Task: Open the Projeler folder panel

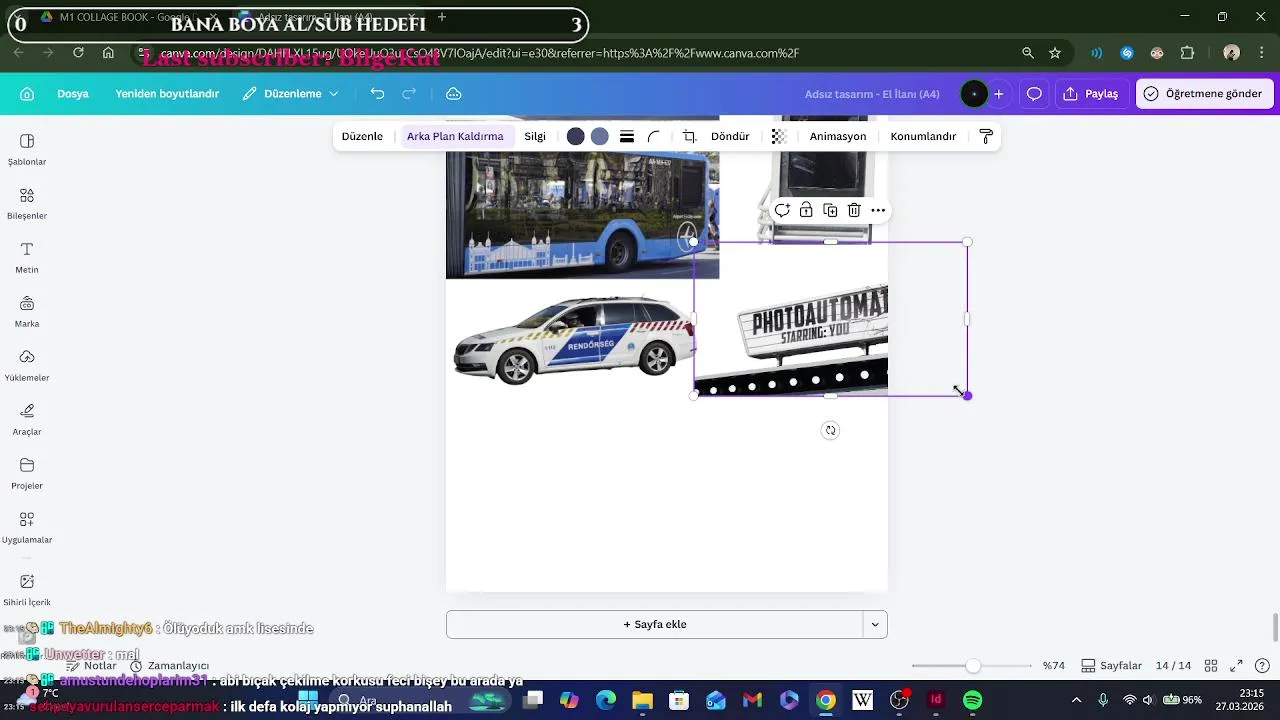Action: coord(27,473)
